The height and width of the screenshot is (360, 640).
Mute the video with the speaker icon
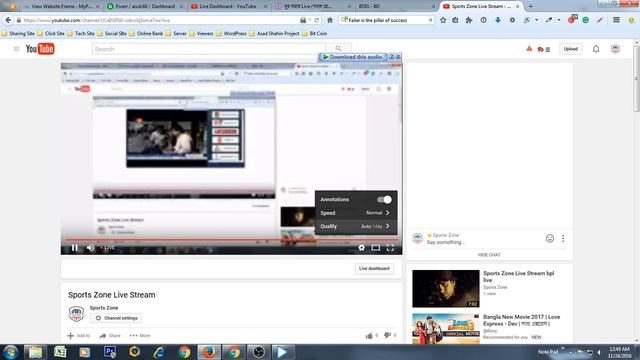point(91,248)
